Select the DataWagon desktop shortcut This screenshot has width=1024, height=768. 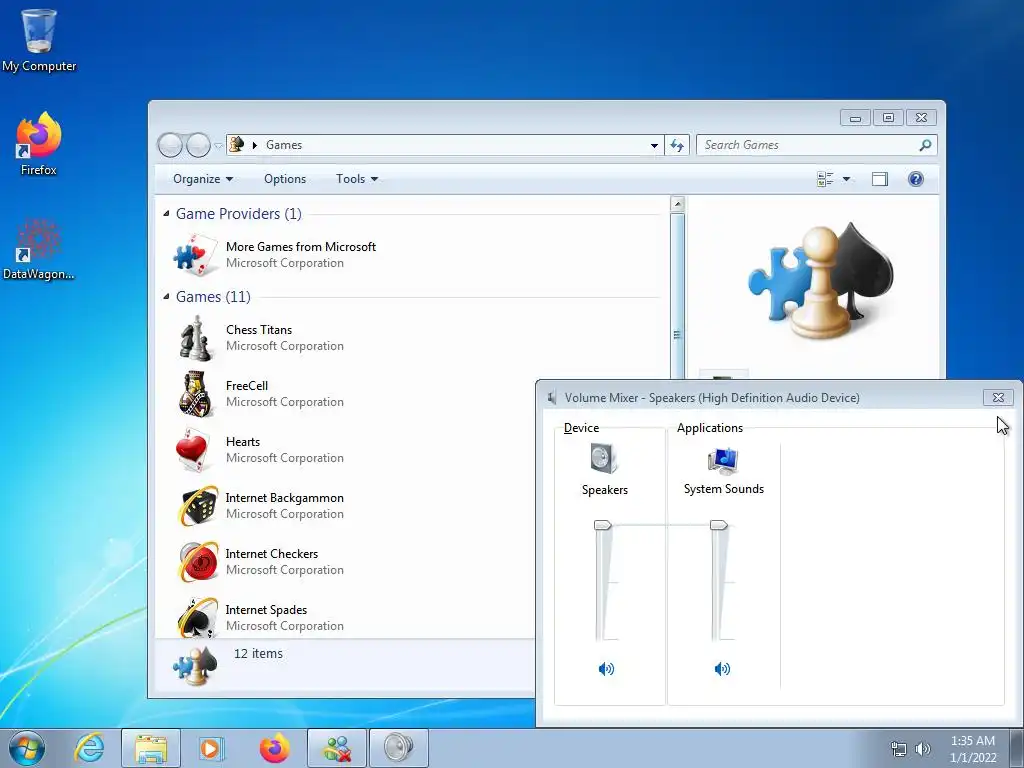coord(39,249)
